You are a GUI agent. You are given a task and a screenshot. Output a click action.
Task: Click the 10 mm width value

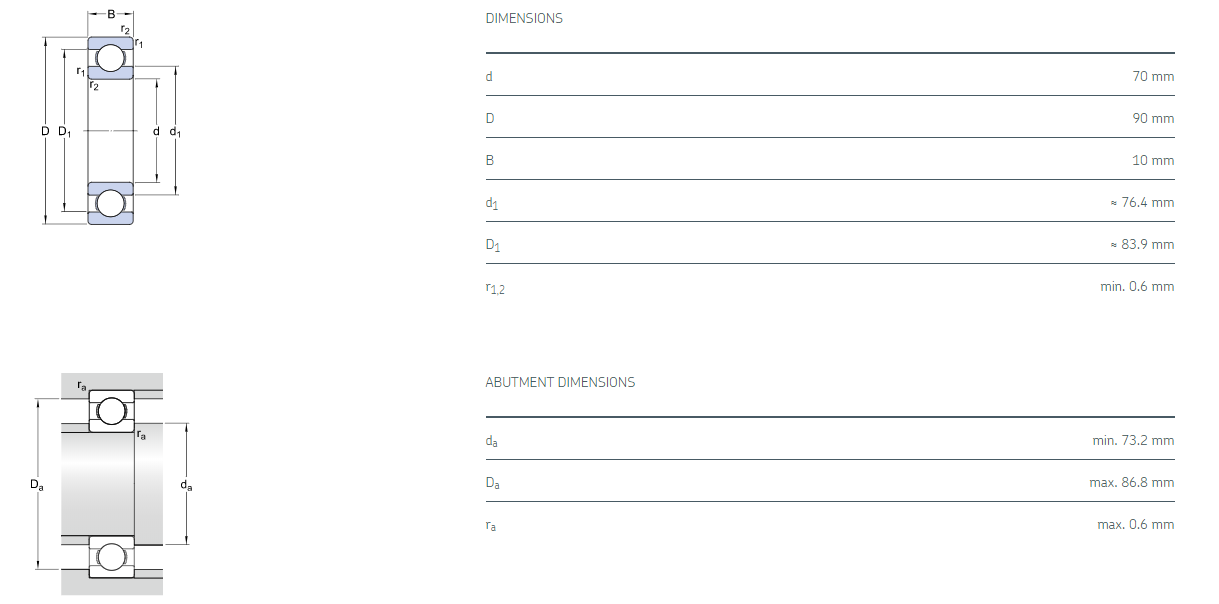pyautogui.click(x=1153, y=160)
